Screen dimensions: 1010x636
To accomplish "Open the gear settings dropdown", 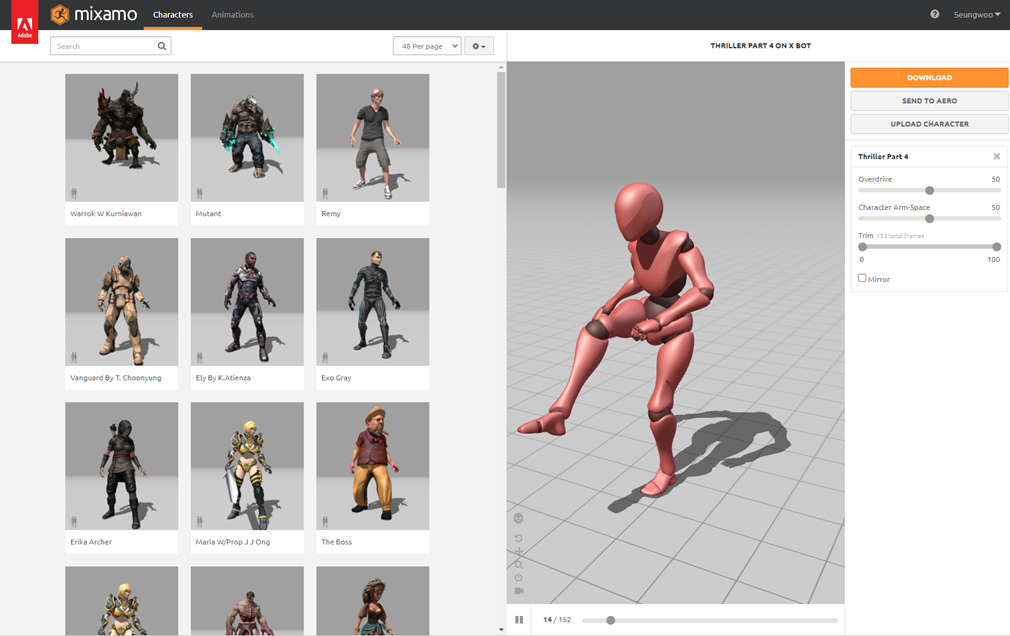I will 479,46.
